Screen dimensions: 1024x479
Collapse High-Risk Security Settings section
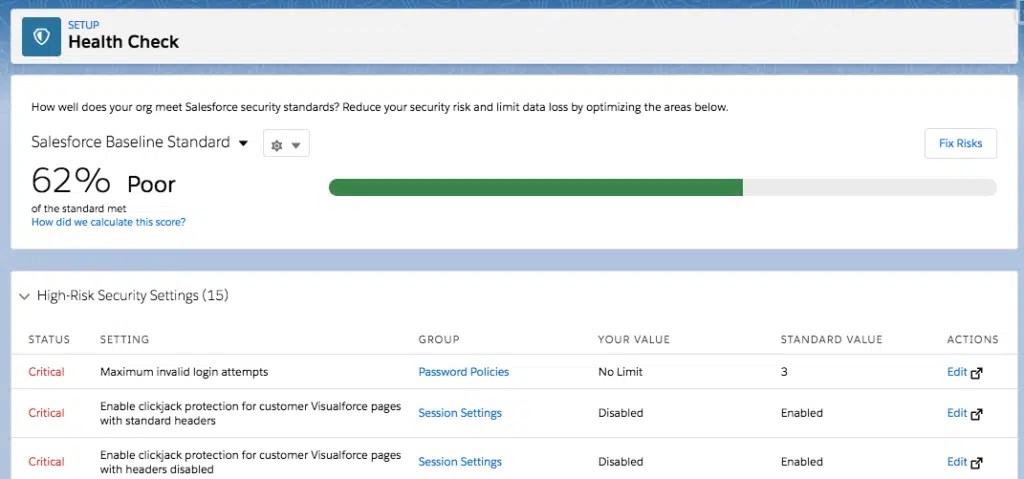coord(25,297)
